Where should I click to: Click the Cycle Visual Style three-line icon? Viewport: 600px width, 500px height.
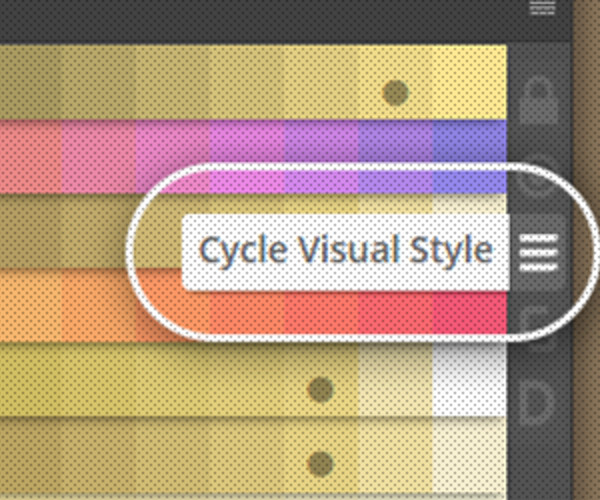point(538,252)
